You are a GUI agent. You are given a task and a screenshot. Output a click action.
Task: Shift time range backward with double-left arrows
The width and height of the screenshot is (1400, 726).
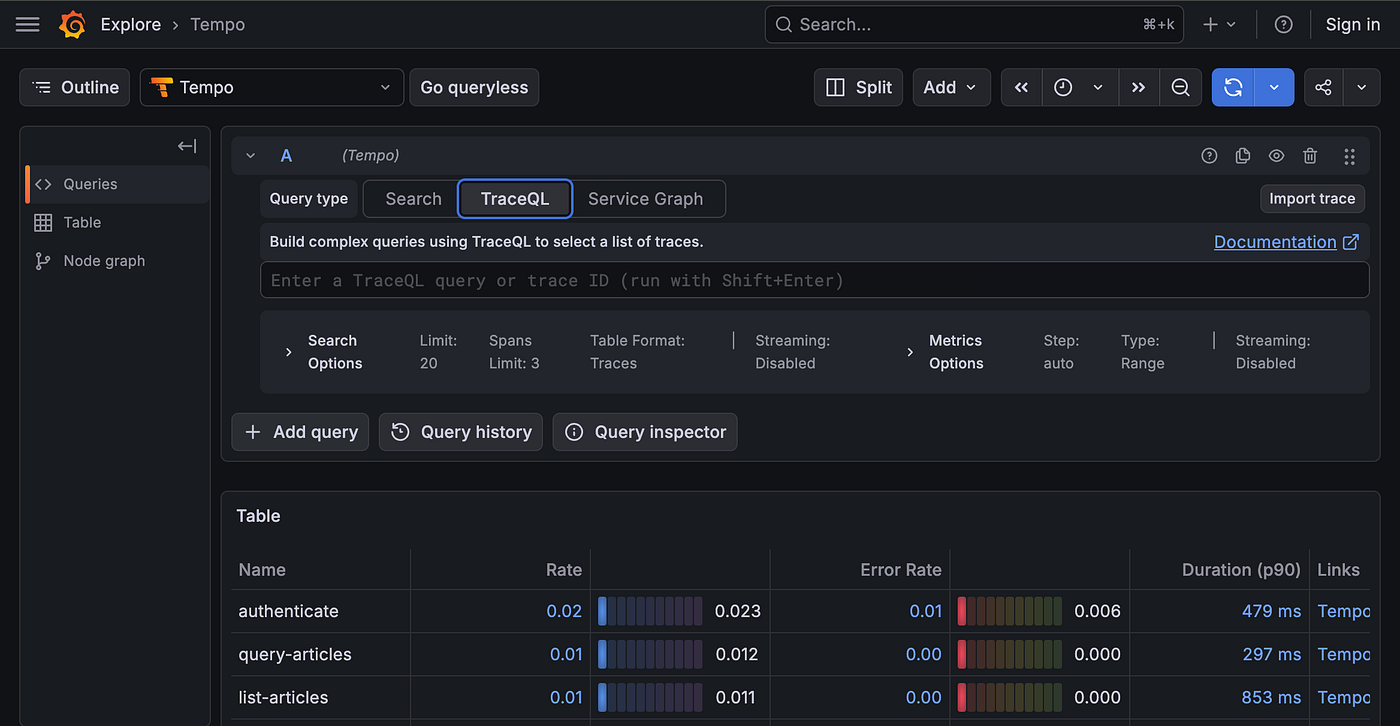tap(1021, 87)
